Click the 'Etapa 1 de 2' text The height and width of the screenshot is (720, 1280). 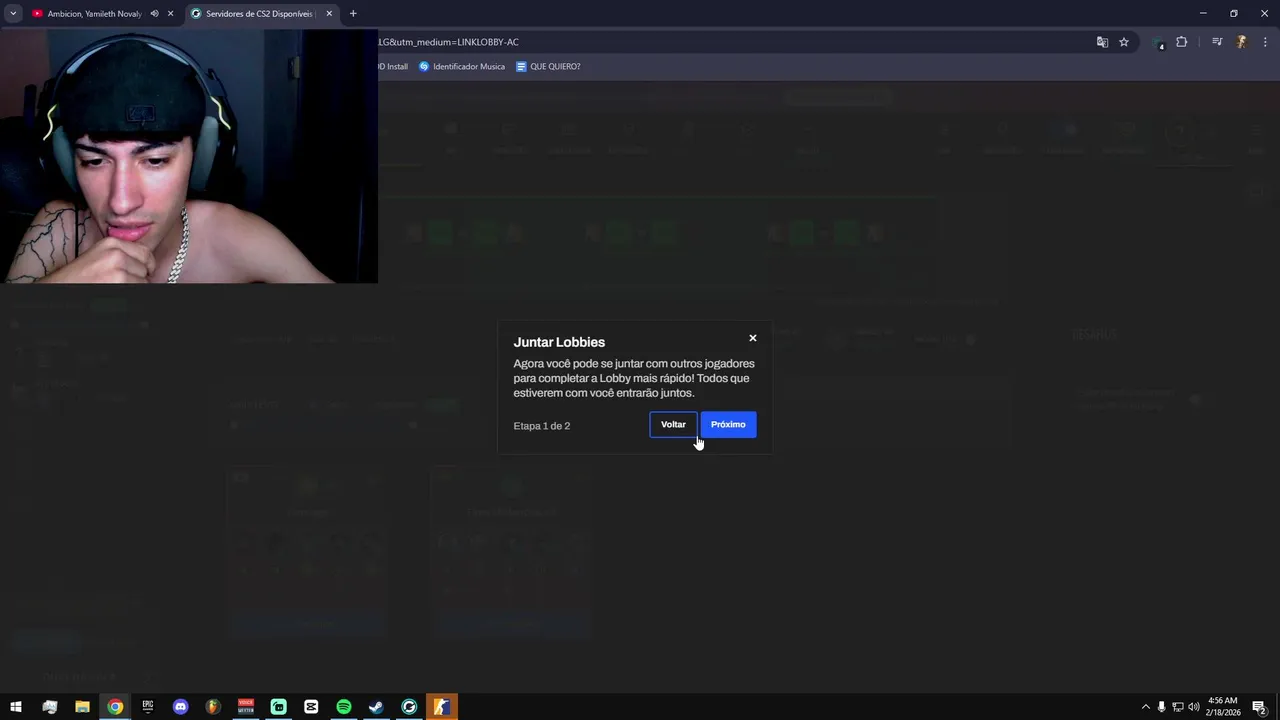542,426
